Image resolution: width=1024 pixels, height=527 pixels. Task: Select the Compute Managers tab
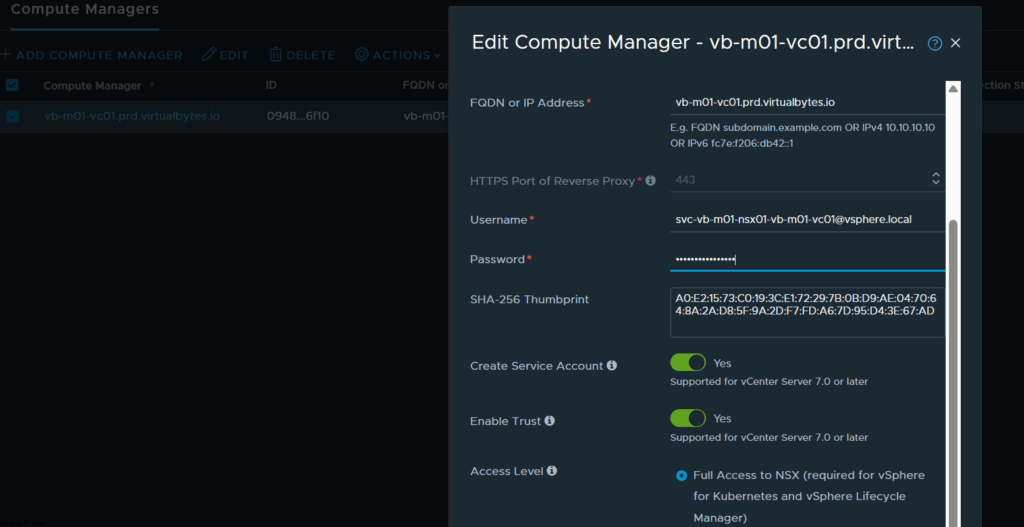[85, 10]
